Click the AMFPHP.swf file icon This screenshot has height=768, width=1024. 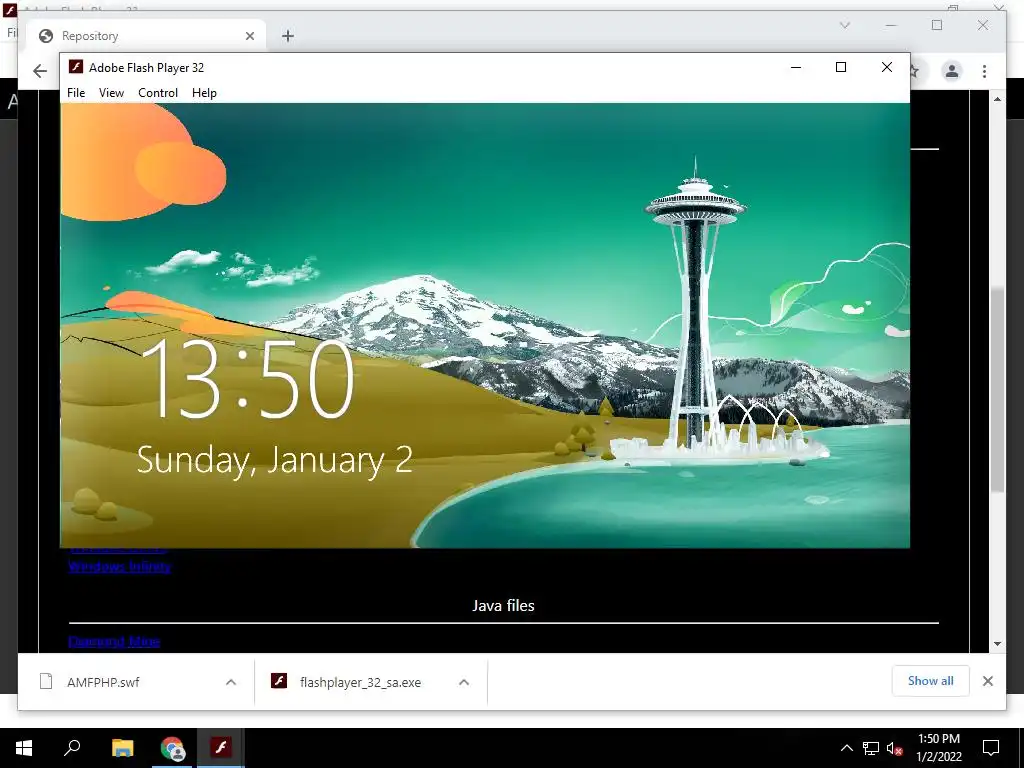pos(46,681)
